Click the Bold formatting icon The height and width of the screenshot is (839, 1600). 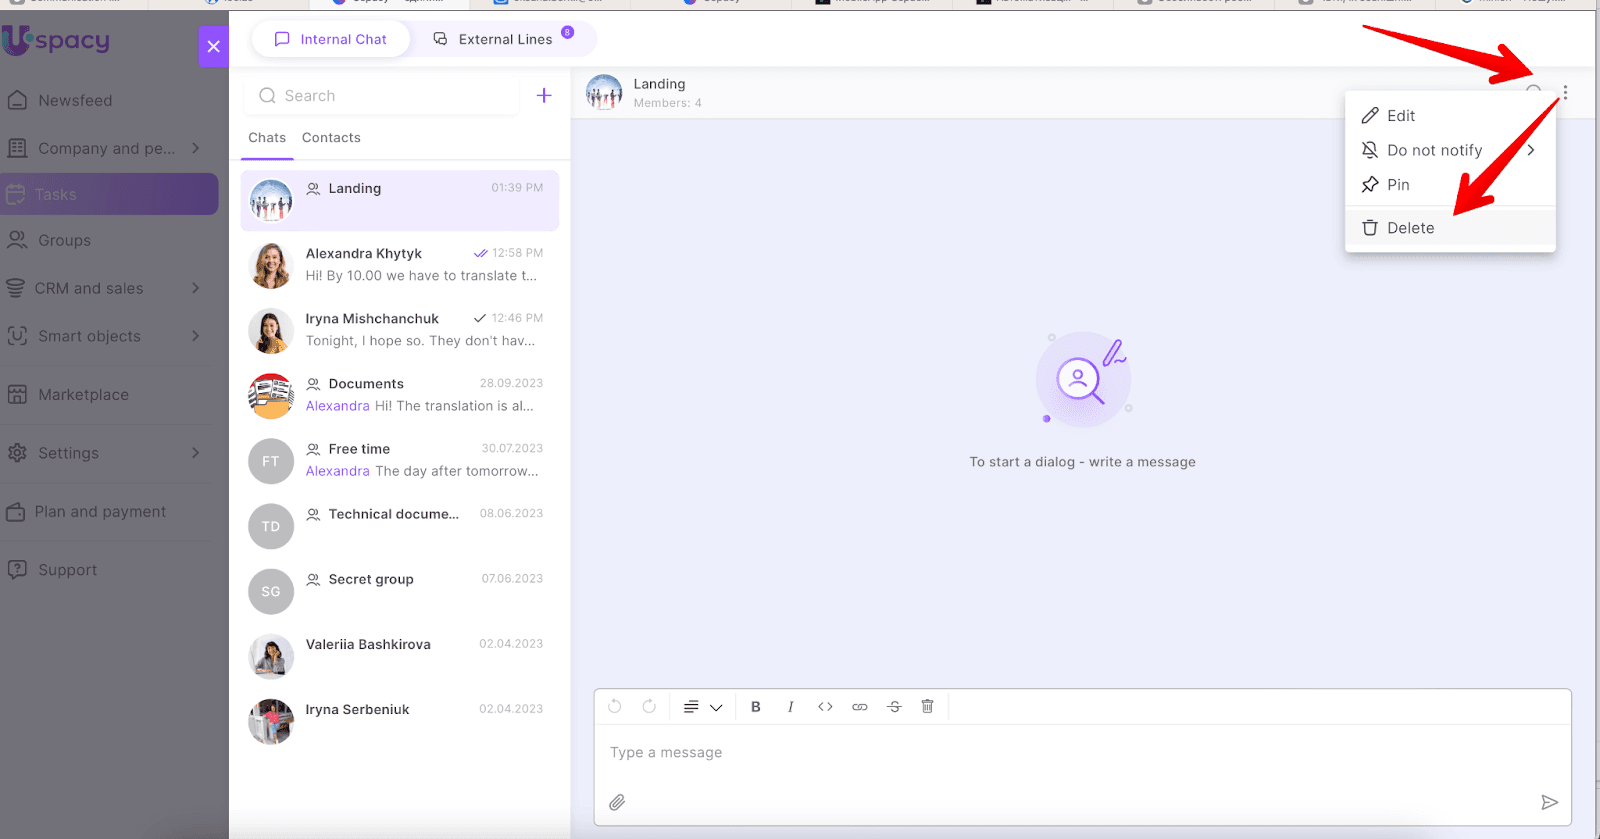756,707
